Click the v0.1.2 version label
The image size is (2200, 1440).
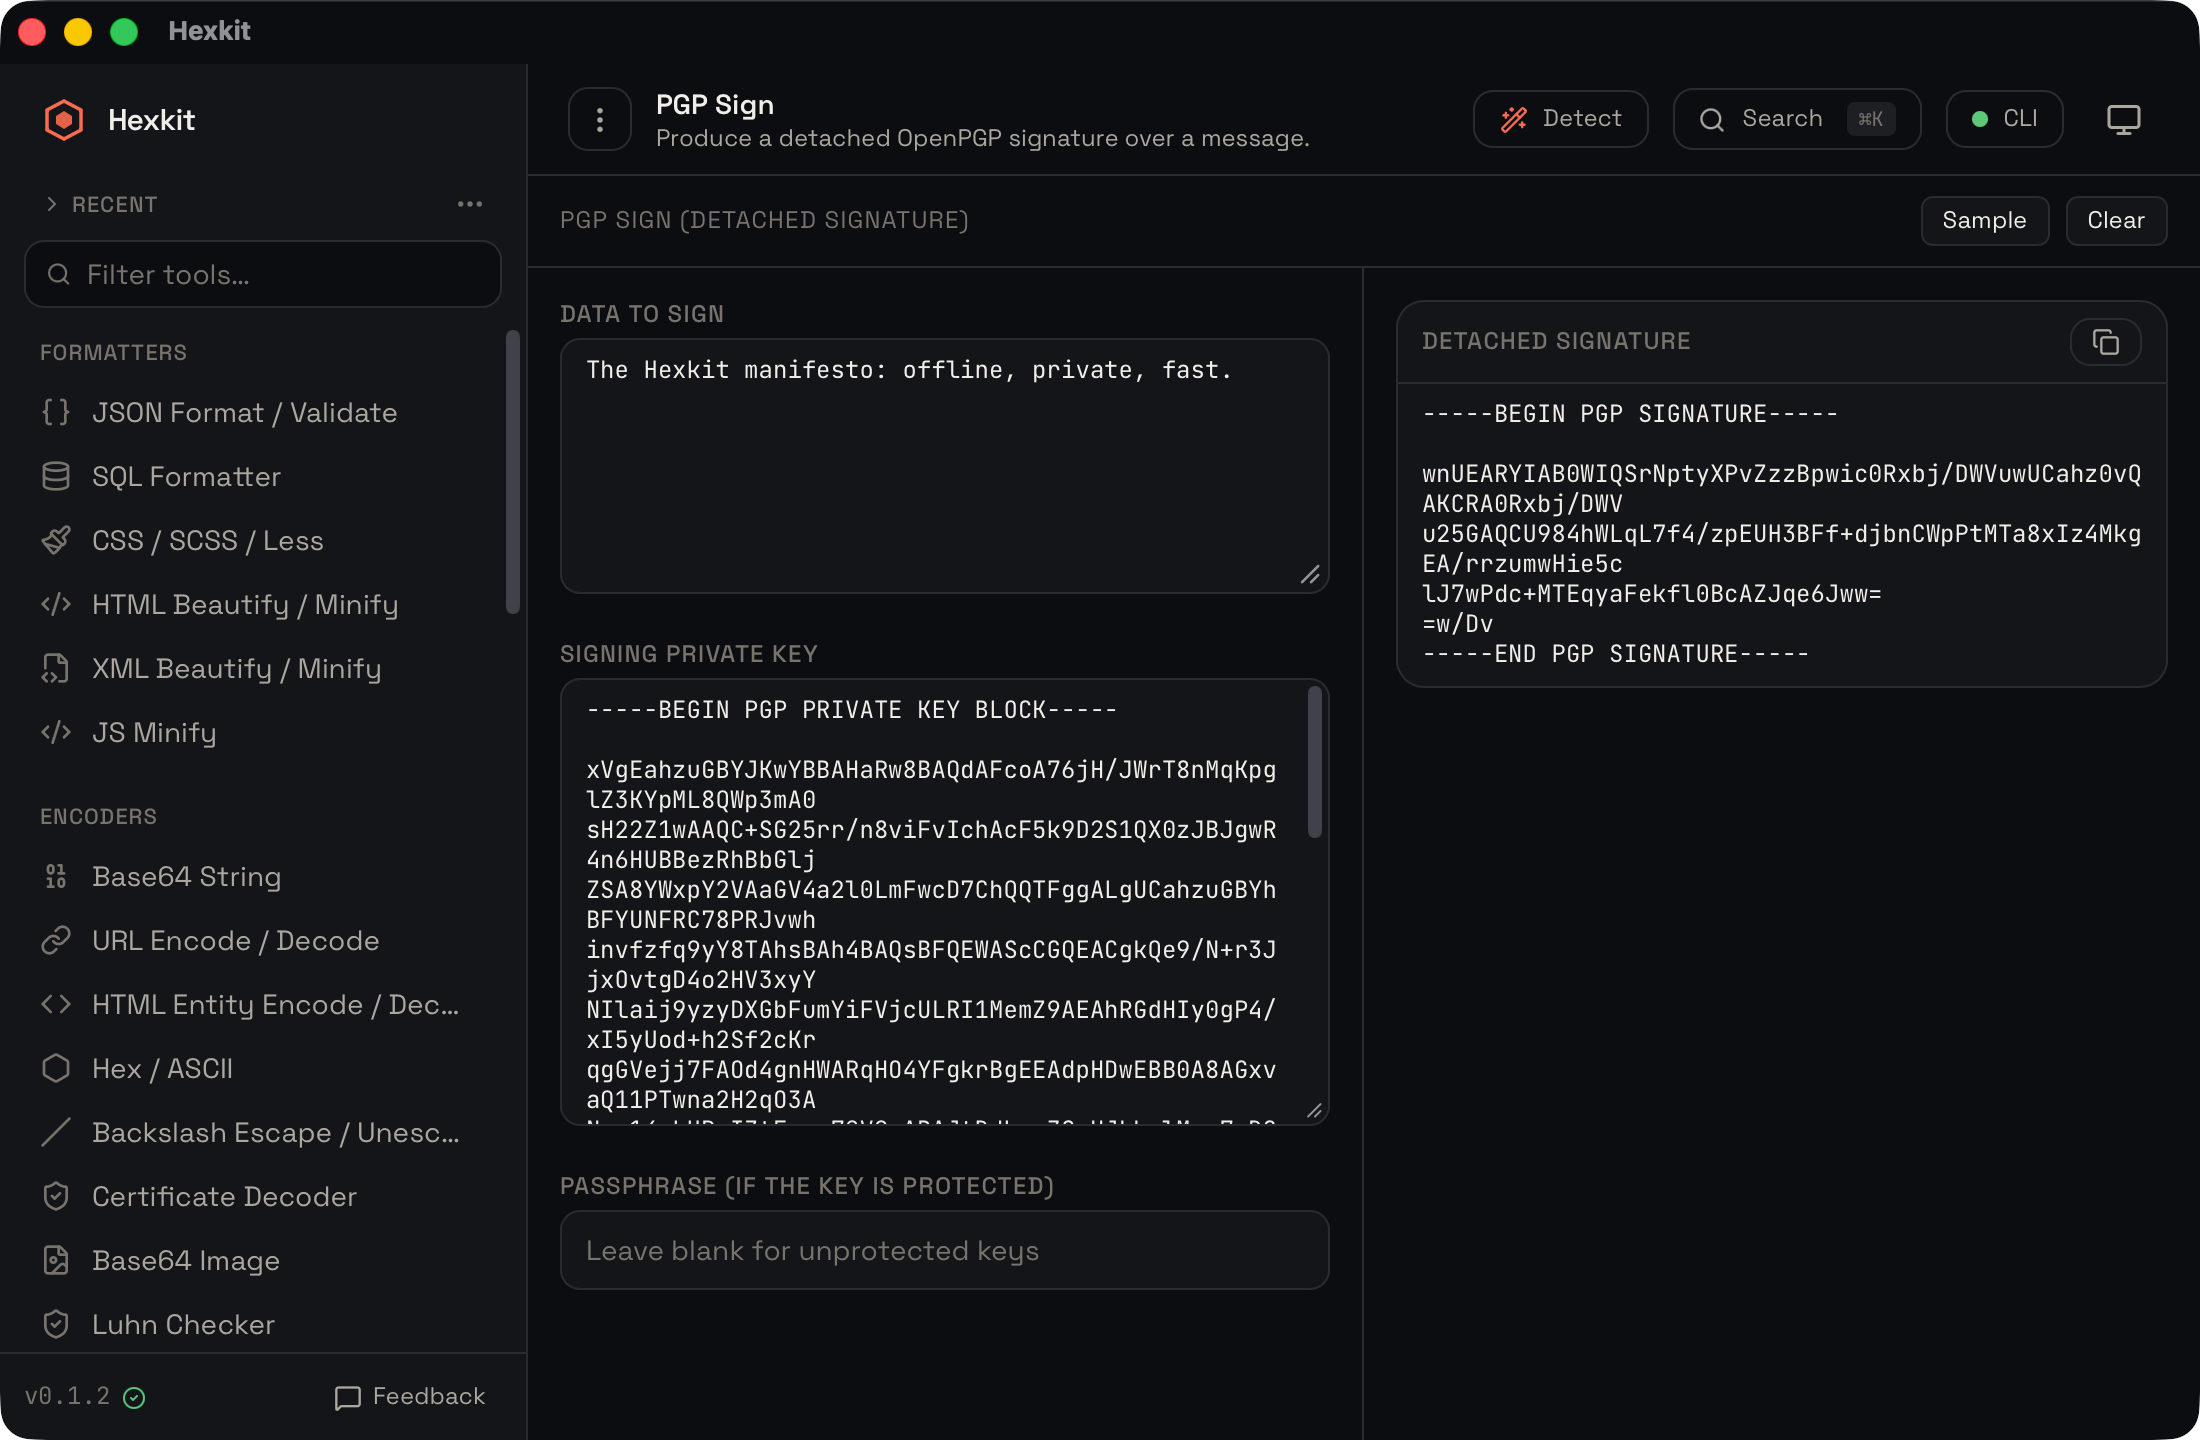[x=68, y=1397]
